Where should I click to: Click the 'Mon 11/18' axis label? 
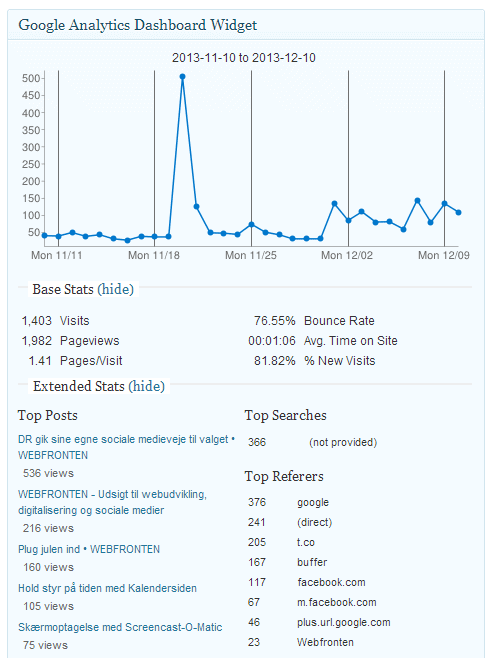click(154, 255)
